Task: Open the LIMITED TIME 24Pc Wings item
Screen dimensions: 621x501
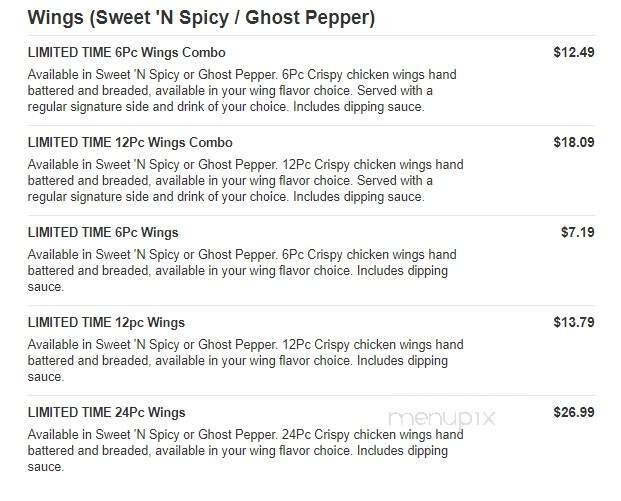Action: 106,412
